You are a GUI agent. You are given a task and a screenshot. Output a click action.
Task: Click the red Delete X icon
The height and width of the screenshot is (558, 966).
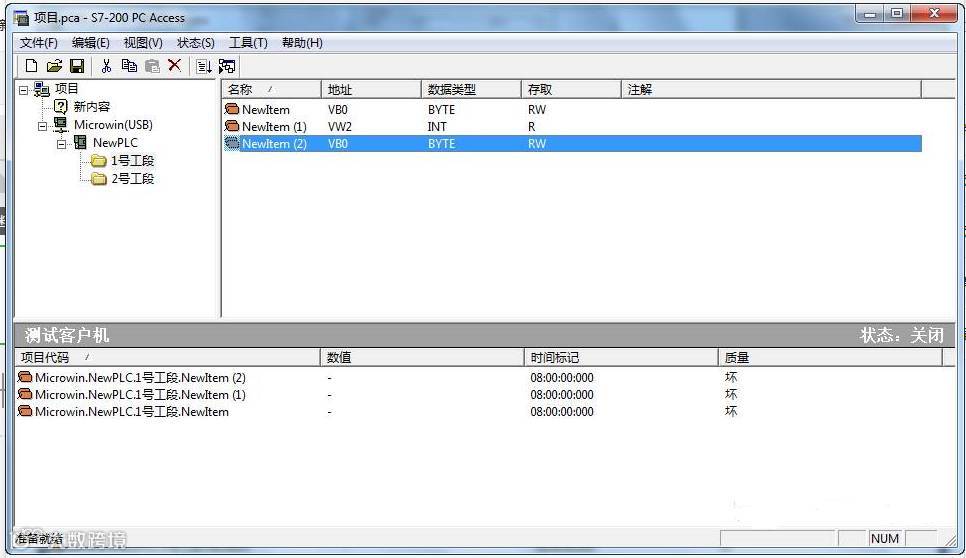(x=175, y=65)
